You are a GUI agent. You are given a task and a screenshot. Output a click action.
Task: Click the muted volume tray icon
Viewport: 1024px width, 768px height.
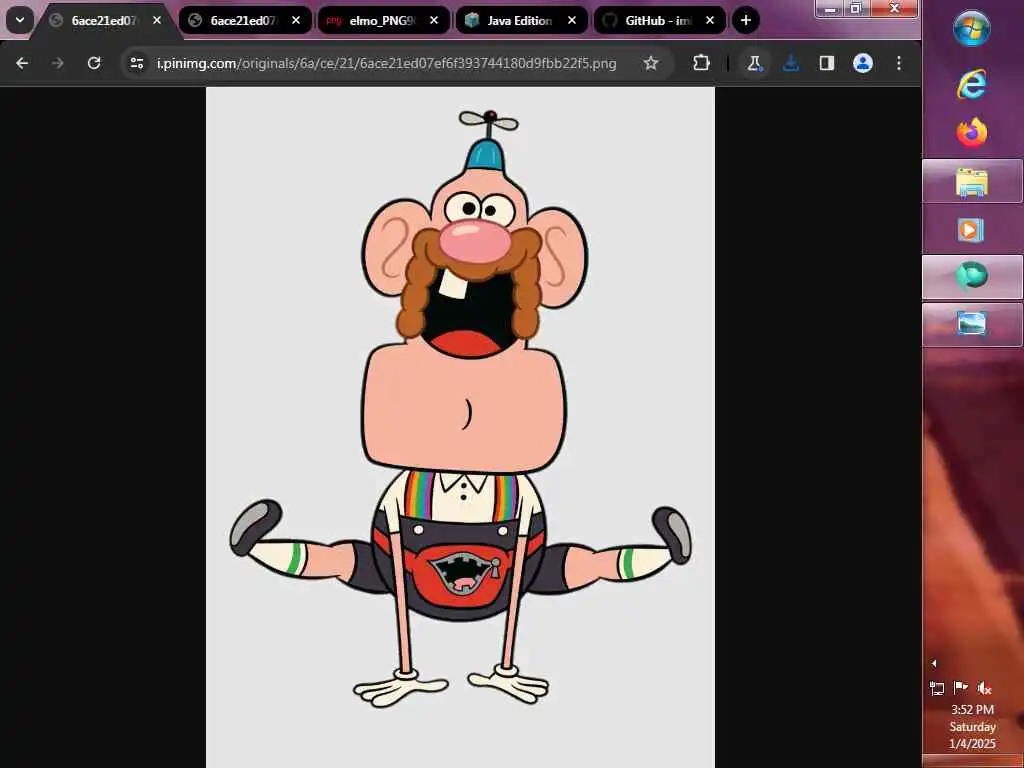[984, 688]
